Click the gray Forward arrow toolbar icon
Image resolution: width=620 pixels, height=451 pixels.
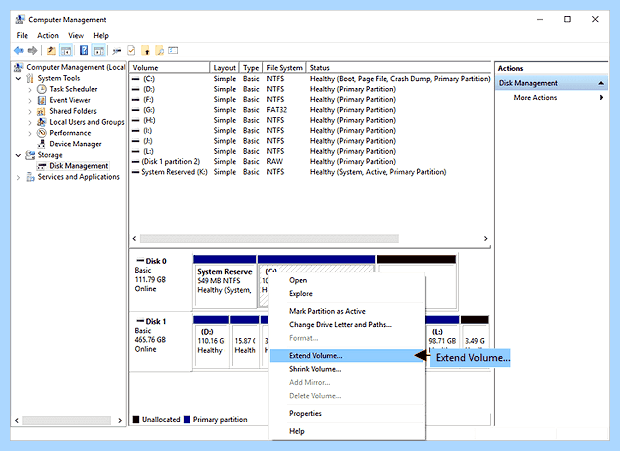(x=33, y=51)
